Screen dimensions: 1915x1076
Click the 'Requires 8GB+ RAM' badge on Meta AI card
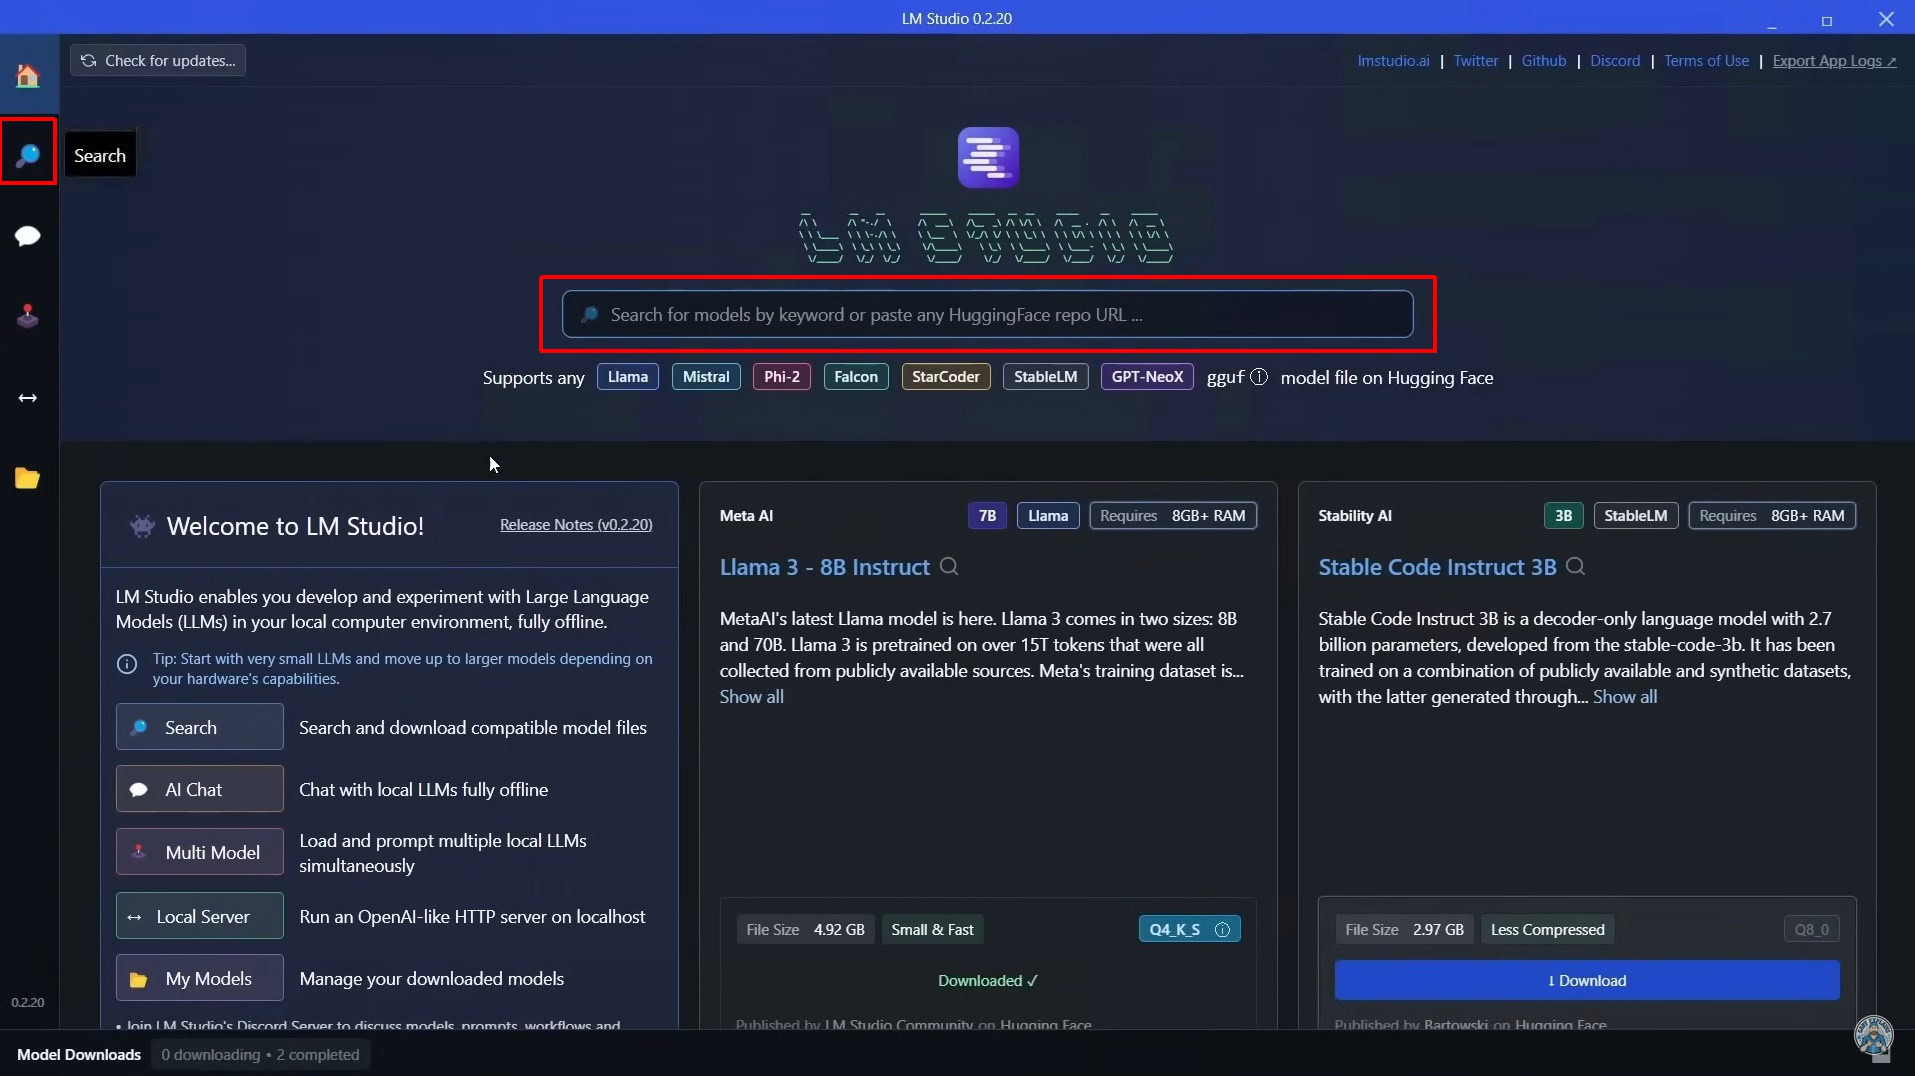(1173, 516)
